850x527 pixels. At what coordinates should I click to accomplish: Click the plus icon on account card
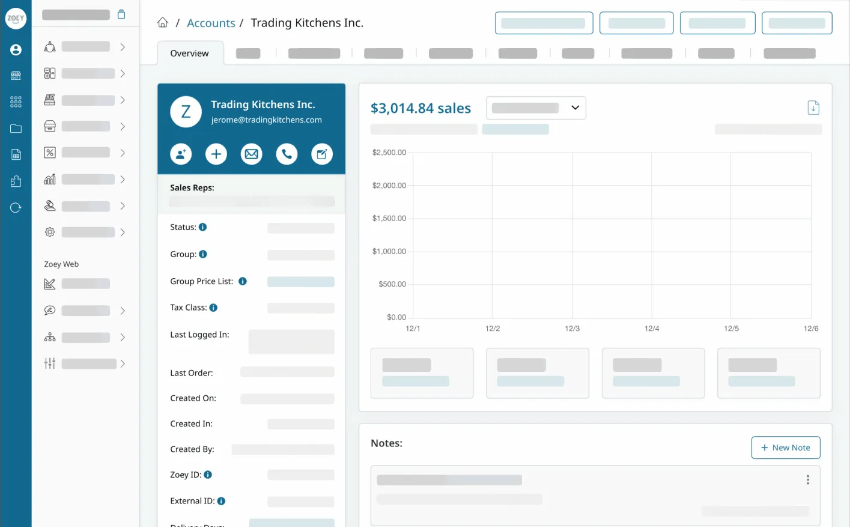click(x=216, y=154)
